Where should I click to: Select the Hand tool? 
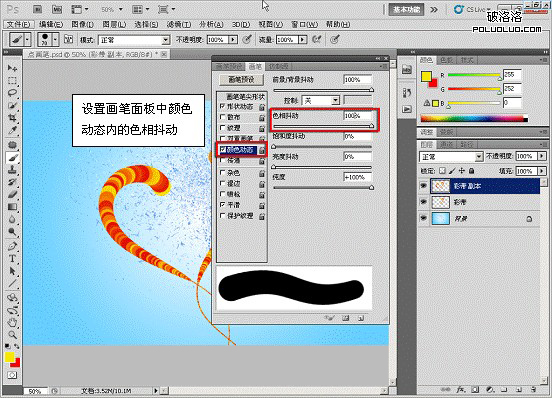(x=12, y=322)
